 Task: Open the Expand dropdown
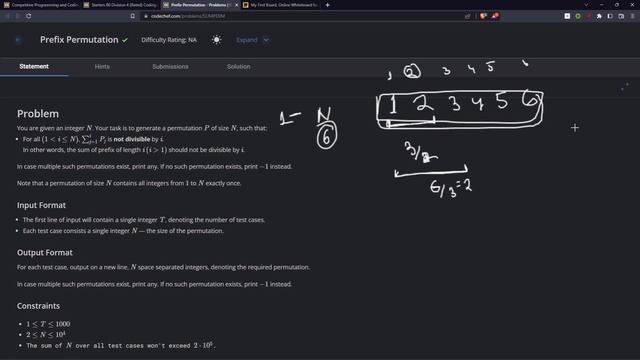click(252, 40)
